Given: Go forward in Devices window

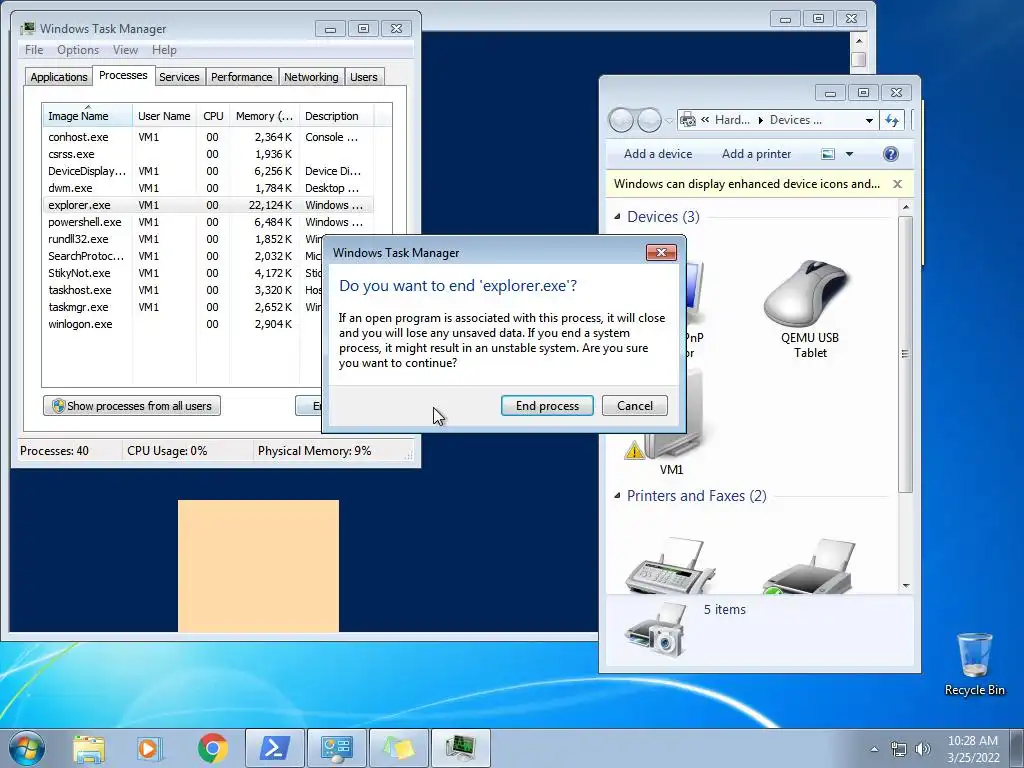Looking at the screenshot, I should [x=648, y=120].
